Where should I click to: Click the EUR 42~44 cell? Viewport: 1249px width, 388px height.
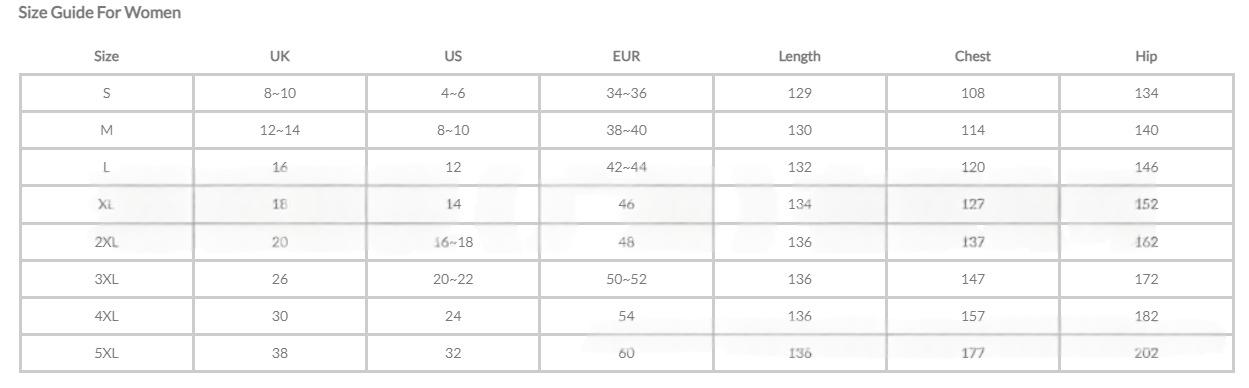point(626,167)
